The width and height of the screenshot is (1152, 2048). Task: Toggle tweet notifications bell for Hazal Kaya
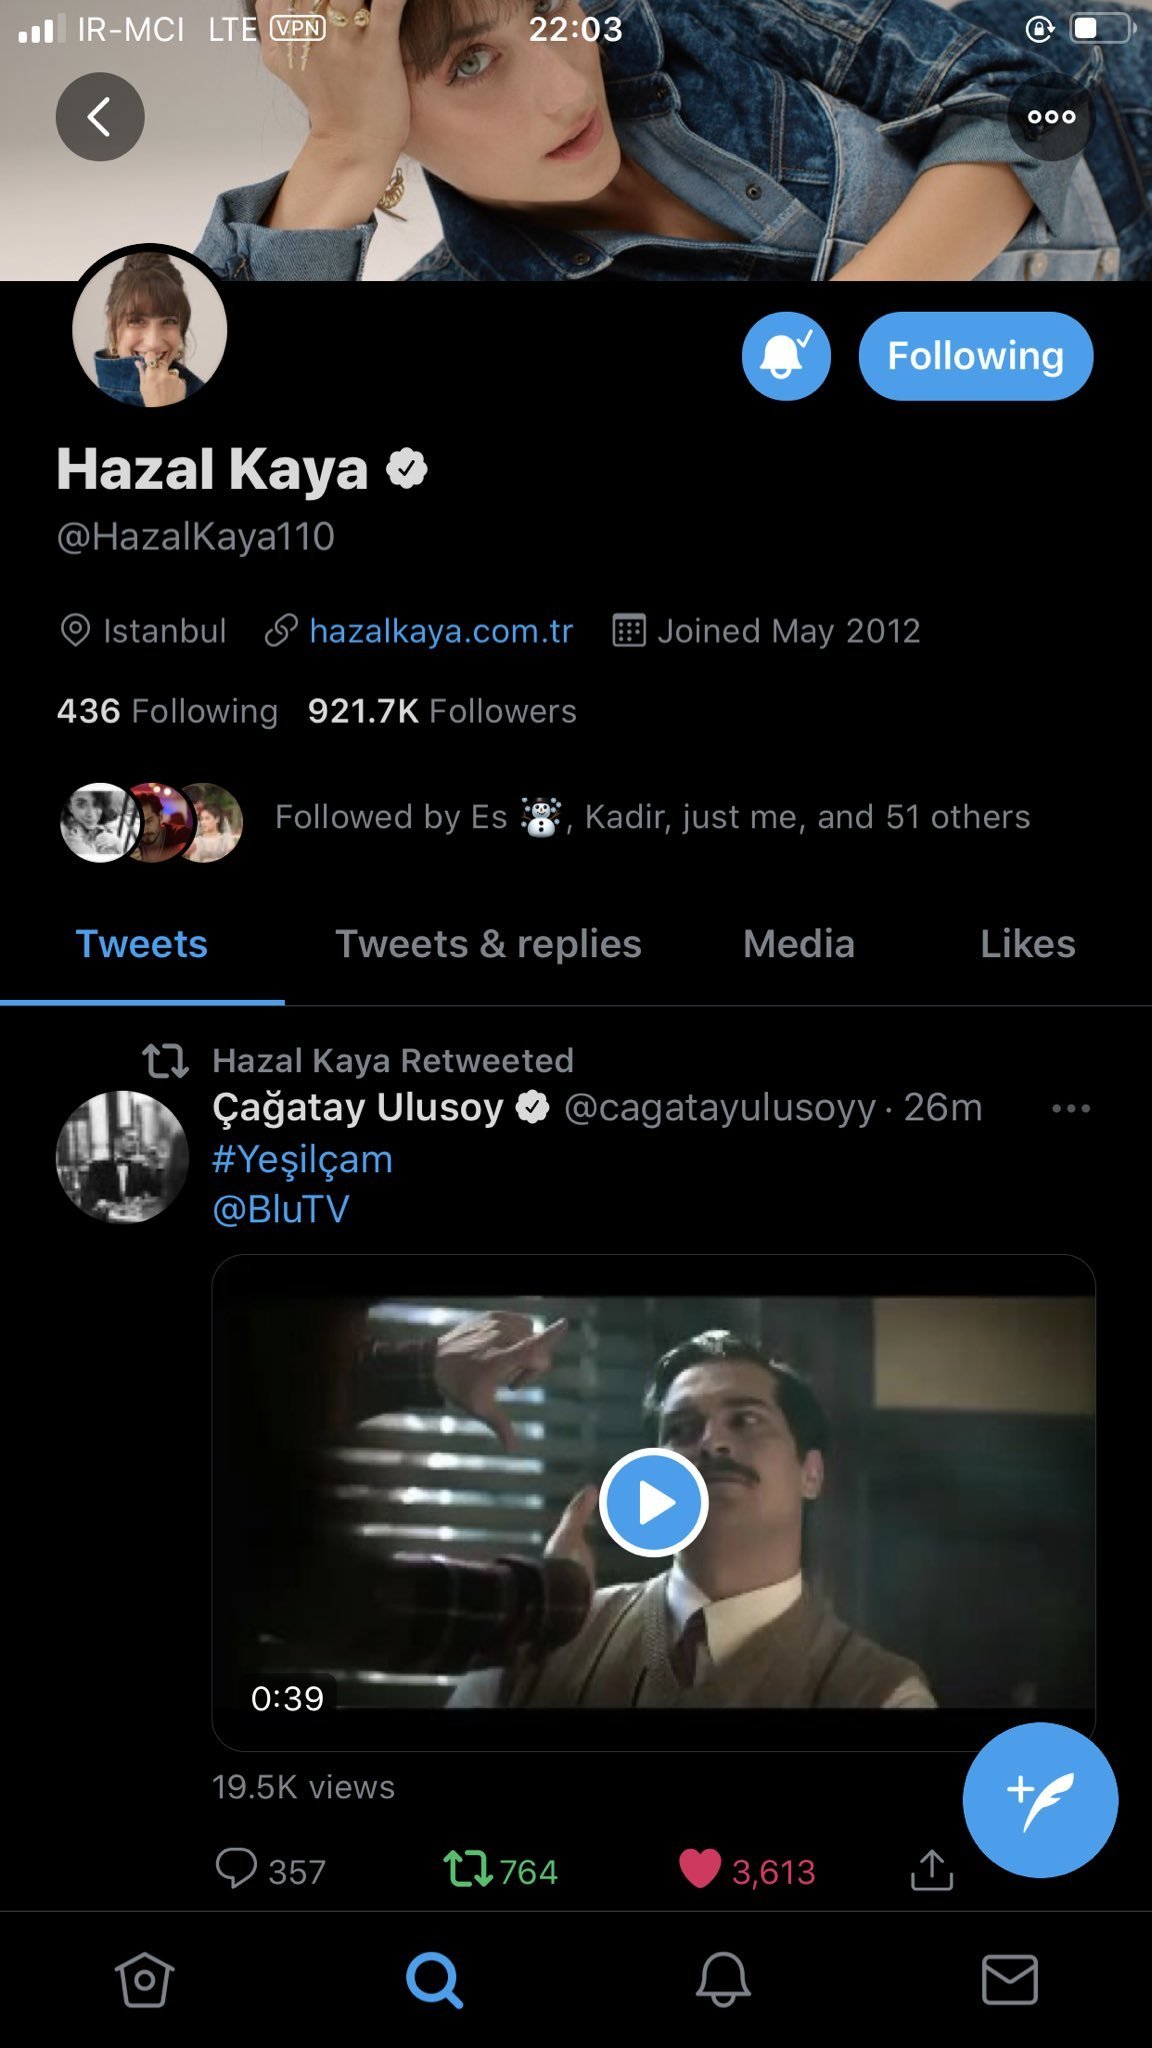pyautogui.click(x=786, y=356)
